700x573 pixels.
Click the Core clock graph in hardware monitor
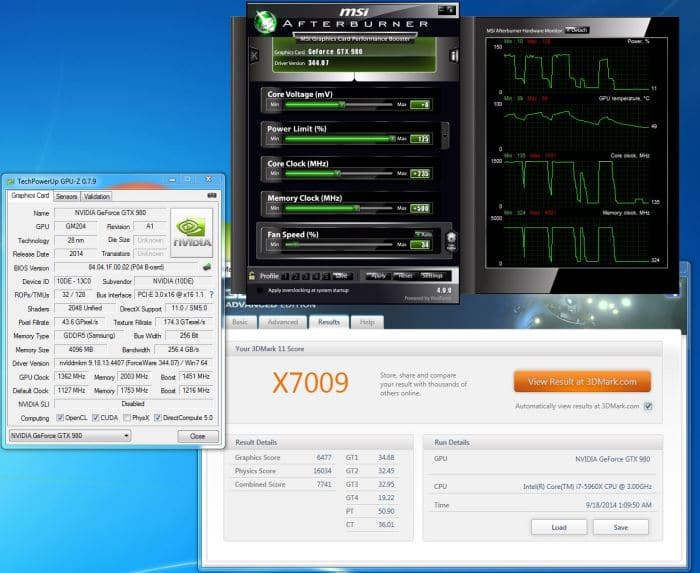pos(577,182)
